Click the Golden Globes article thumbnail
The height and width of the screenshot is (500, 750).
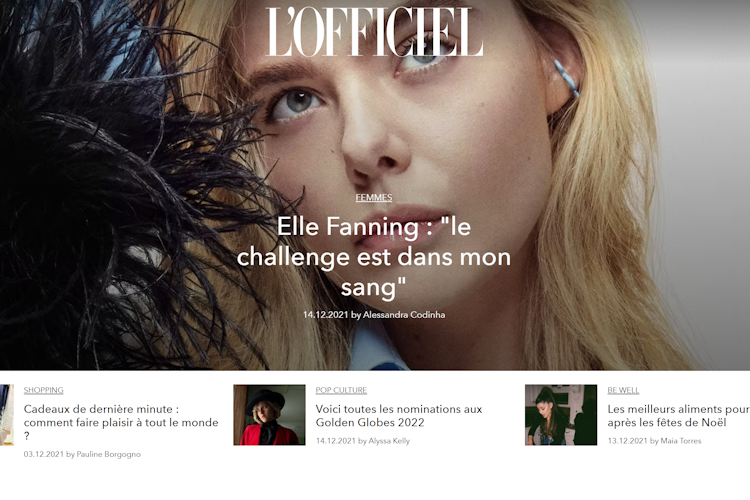pos(269,415)
